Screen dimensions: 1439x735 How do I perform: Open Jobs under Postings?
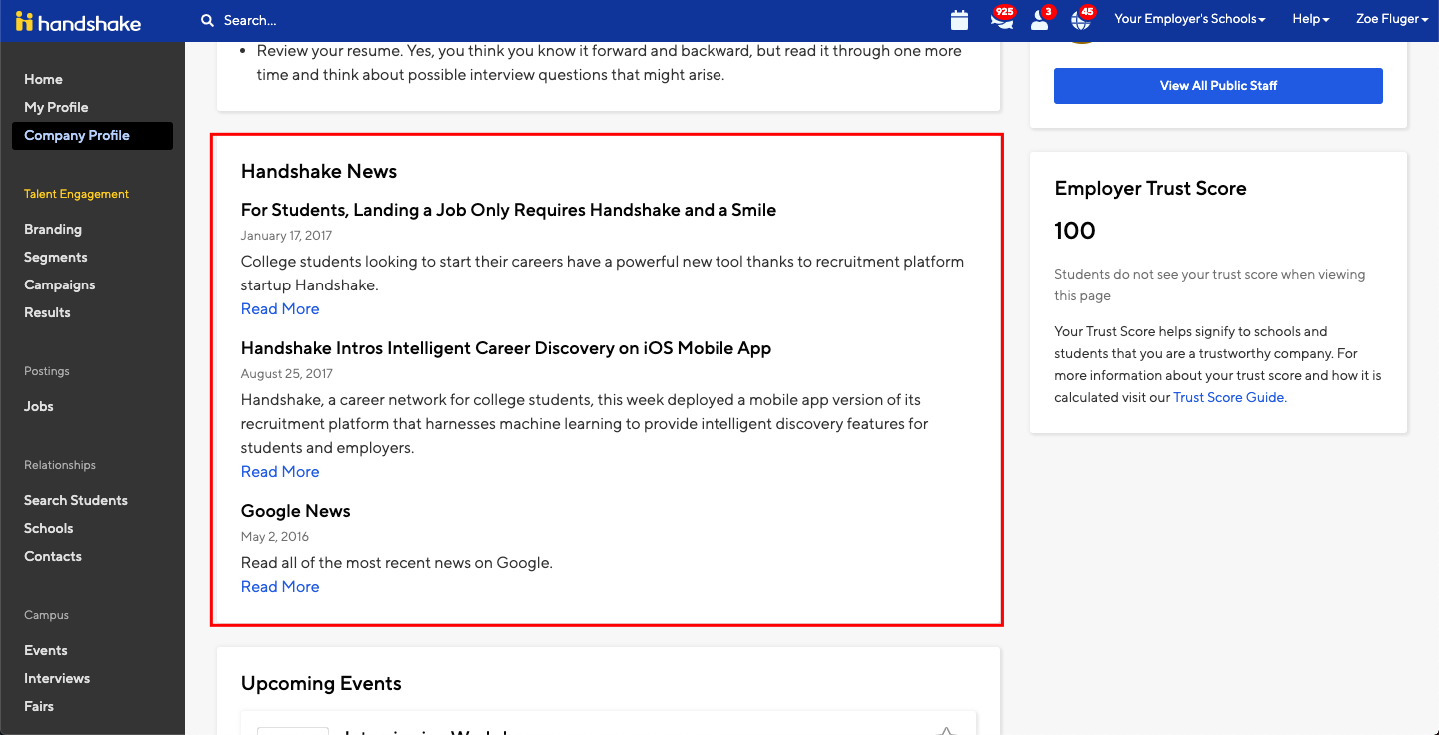39,406
